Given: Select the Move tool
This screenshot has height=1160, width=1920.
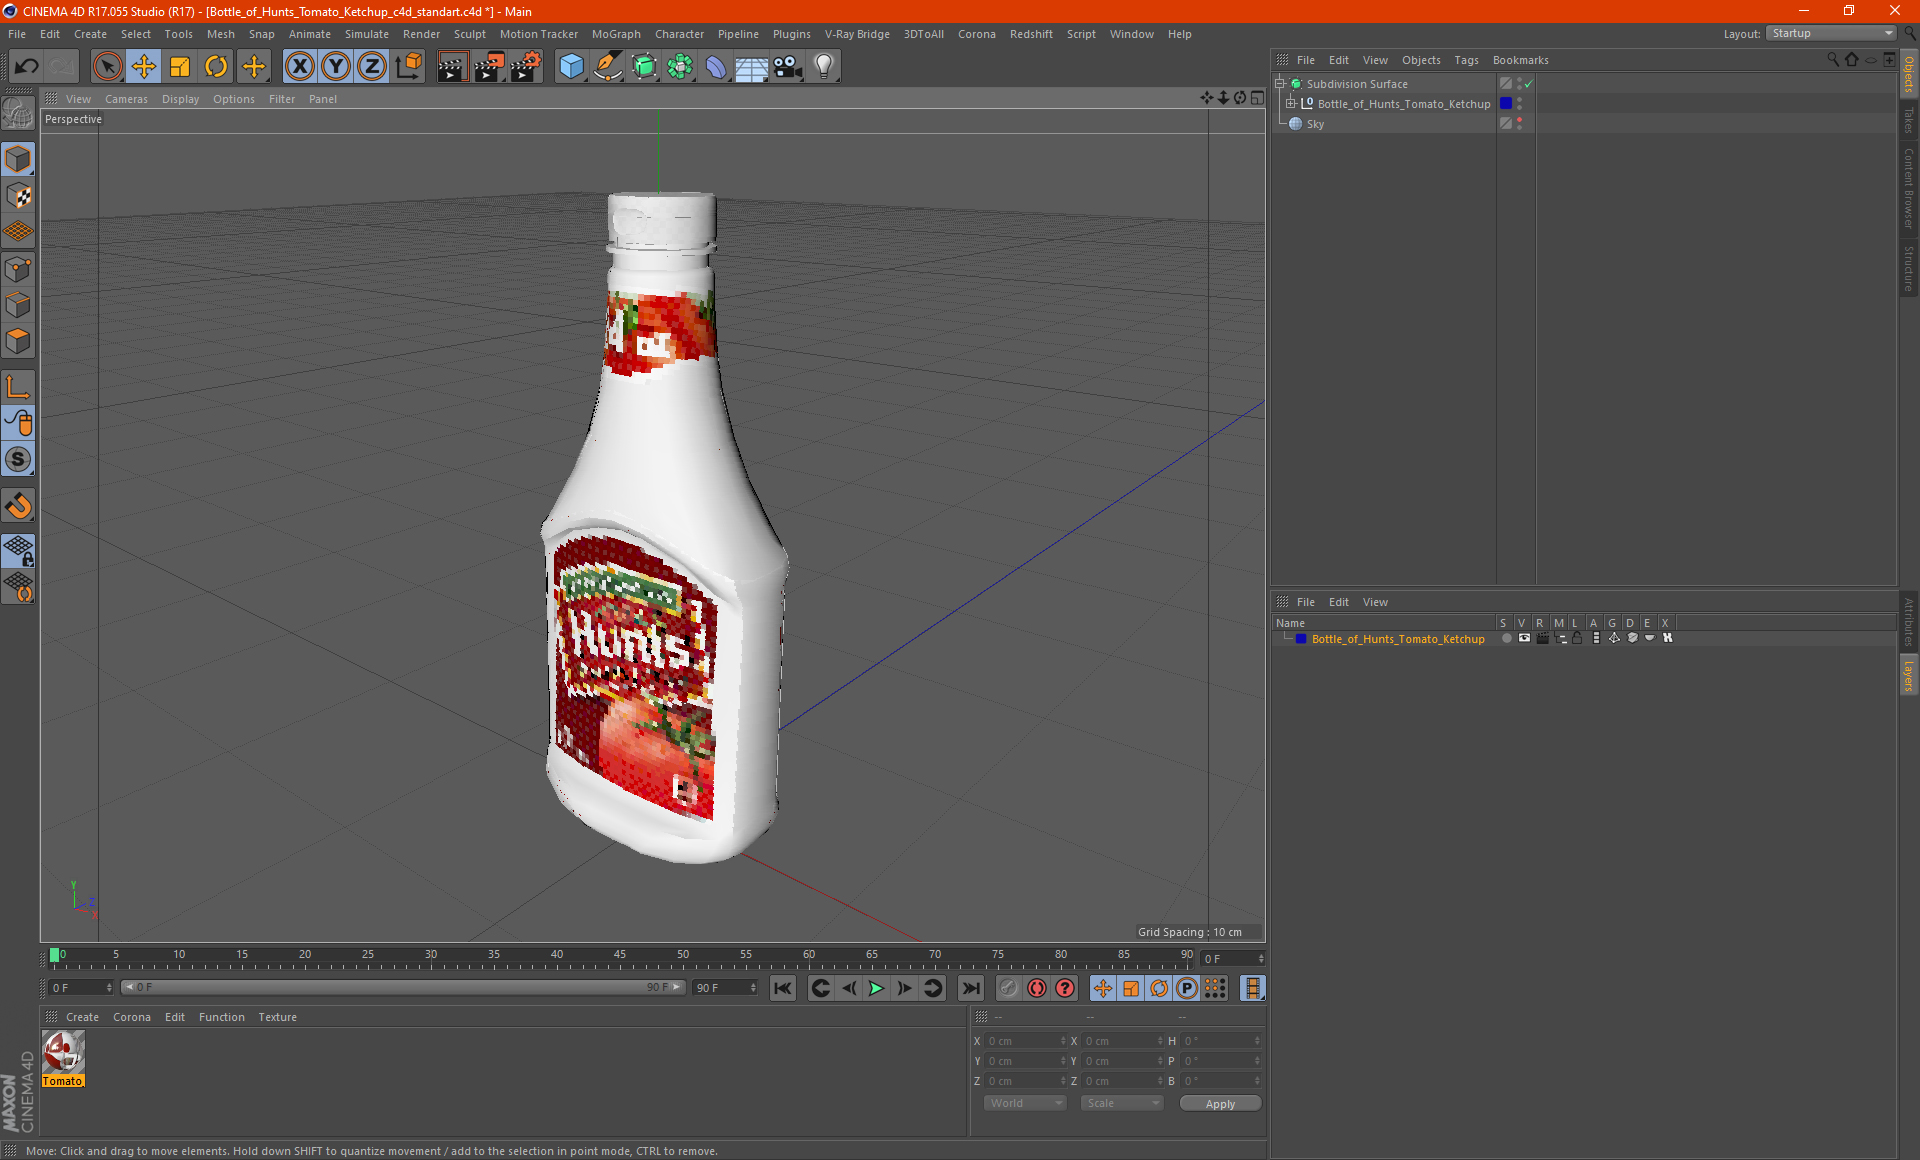Looking at the screenshot, I should pyautogui.click(x=144, y=67).
